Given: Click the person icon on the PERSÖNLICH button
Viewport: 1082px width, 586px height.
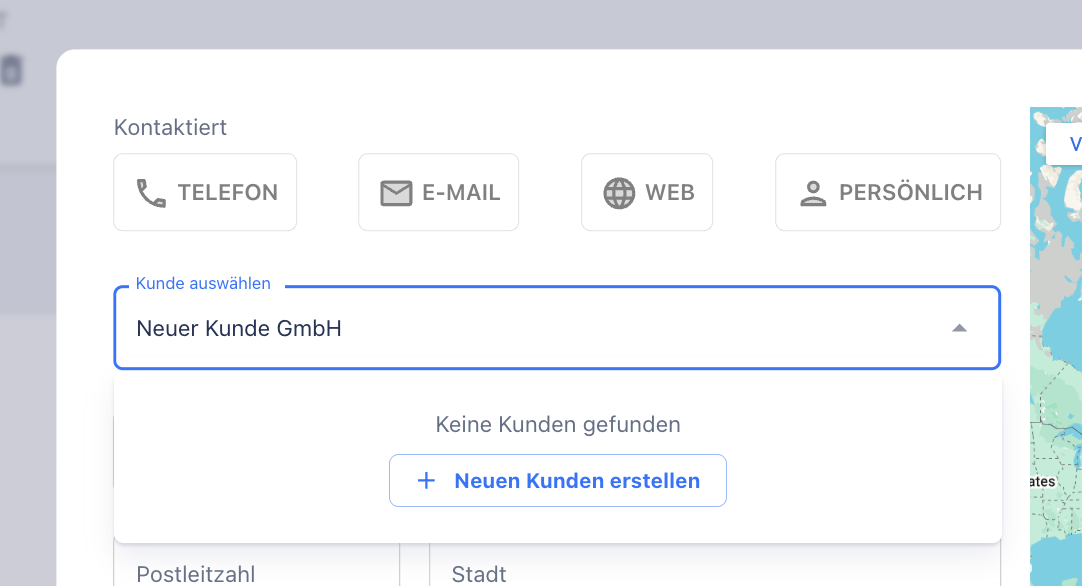Looking at the screenshot, I should click(814, 191).
